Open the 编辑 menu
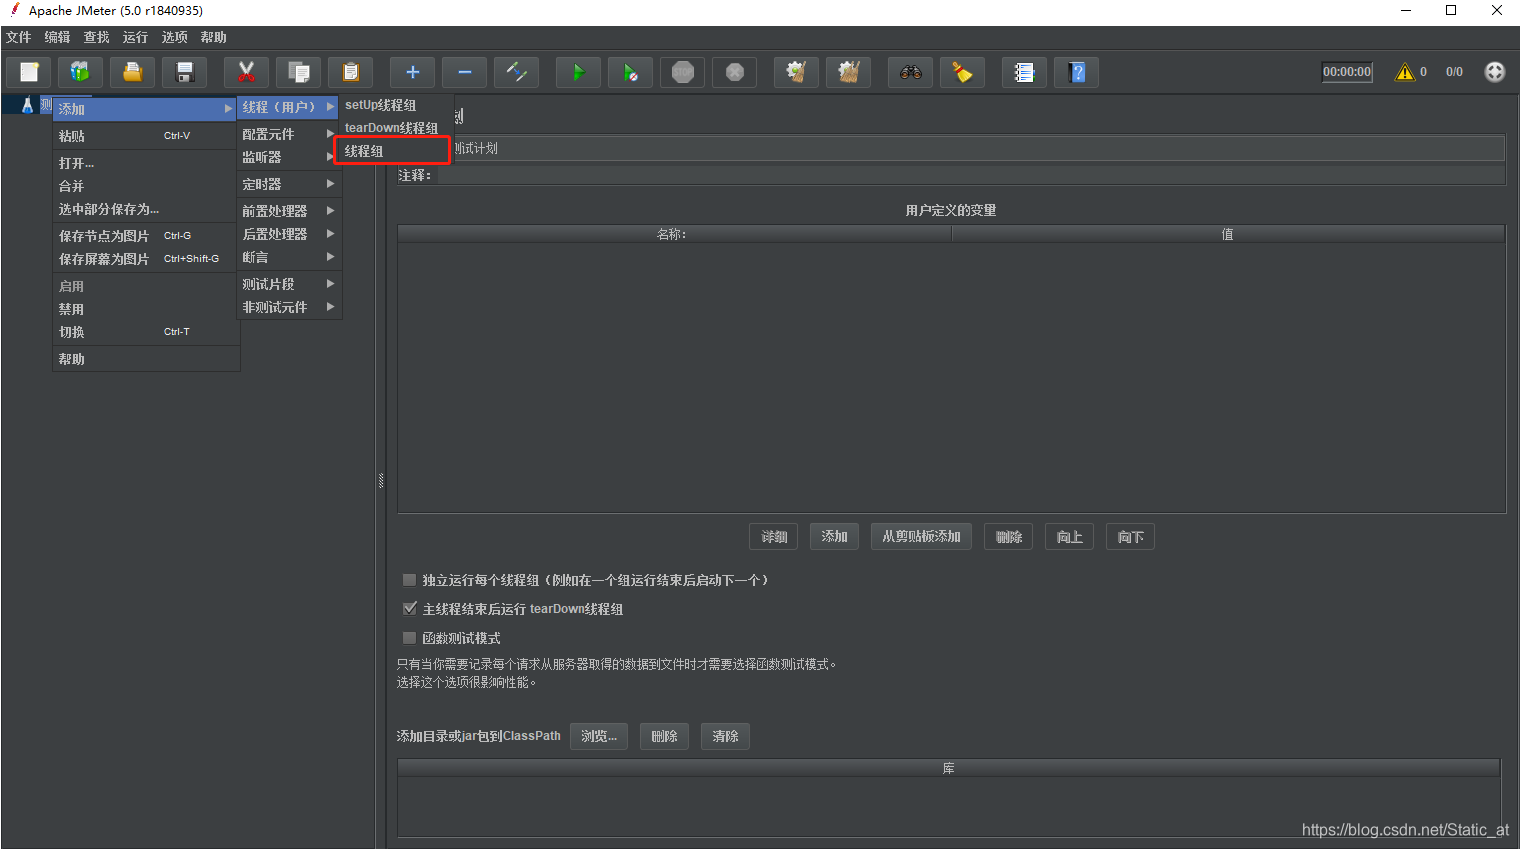Image resolution: width=1520 pixels, height=849 pixels. [x=58, y=38]
